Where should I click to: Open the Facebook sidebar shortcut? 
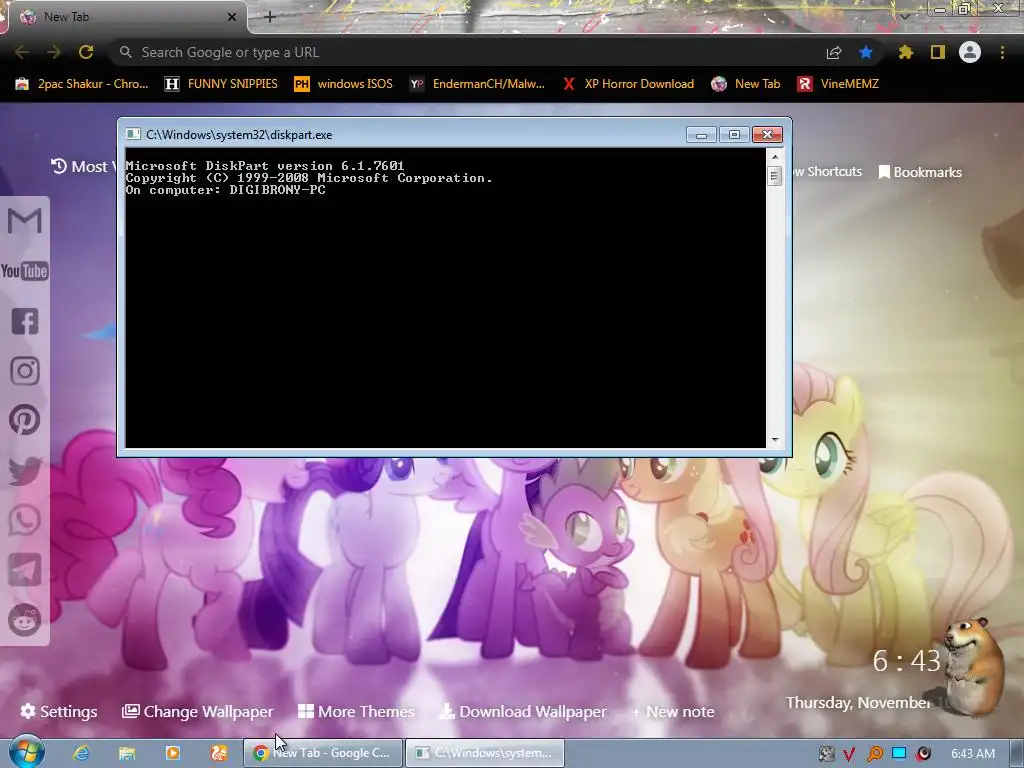[x=25, y=321]
